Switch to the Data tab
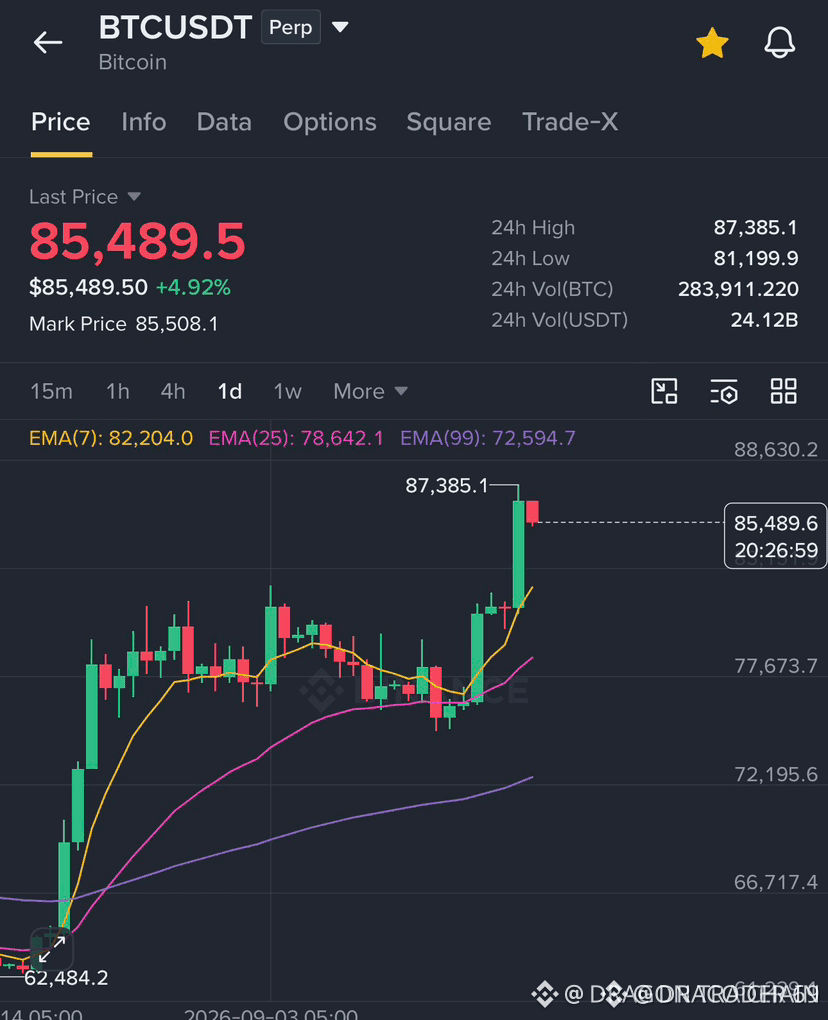828x1020 pixels. click(224, 122)
